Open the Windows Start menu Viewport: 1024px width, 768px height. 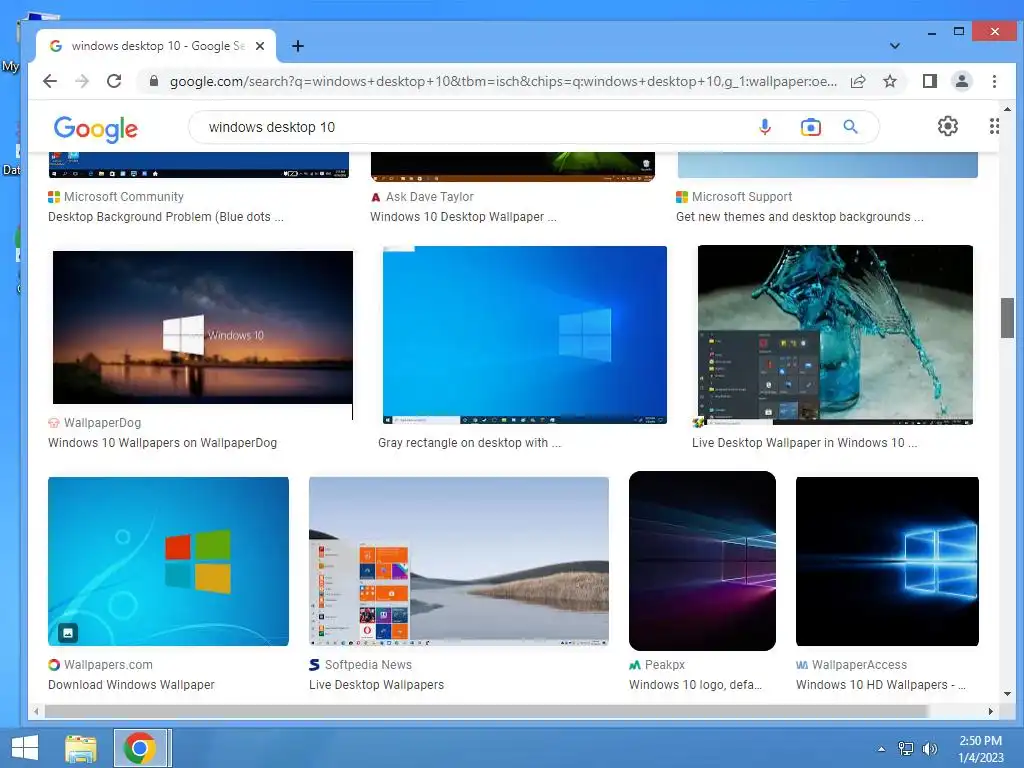tap(25, 748)
